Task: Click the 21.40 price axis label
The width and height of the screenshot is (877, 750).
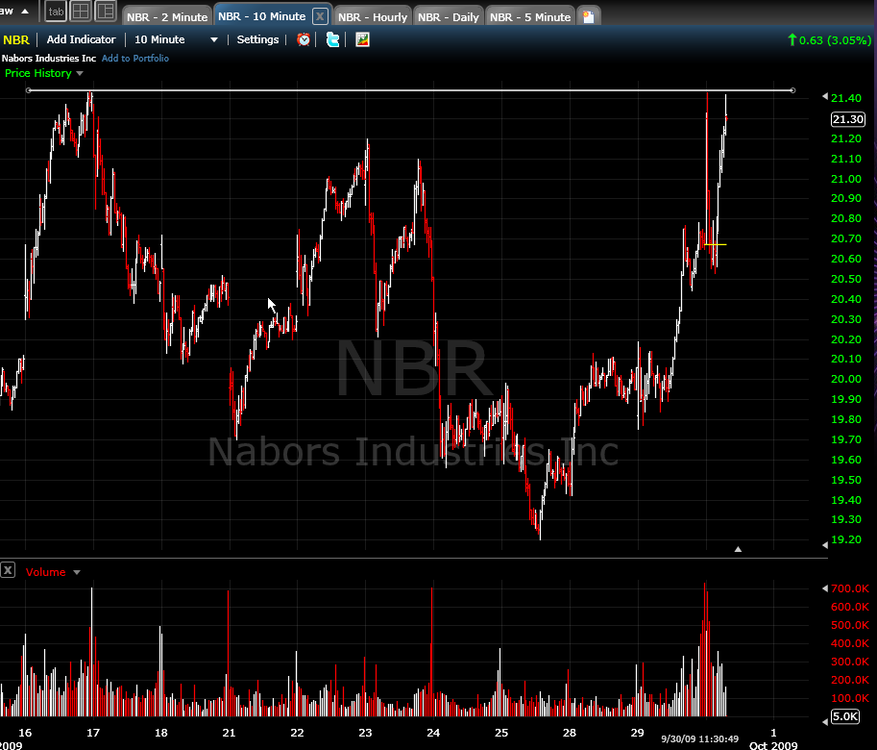Action: point(846,98)
